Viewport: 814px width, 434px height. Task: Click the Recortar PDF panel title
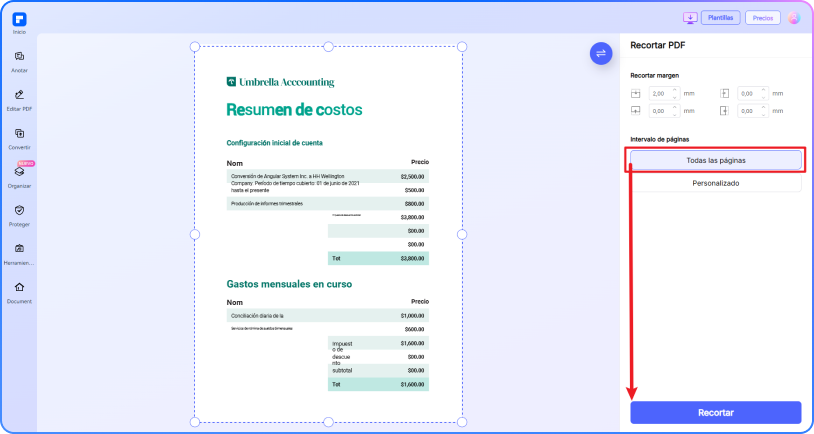657,45
